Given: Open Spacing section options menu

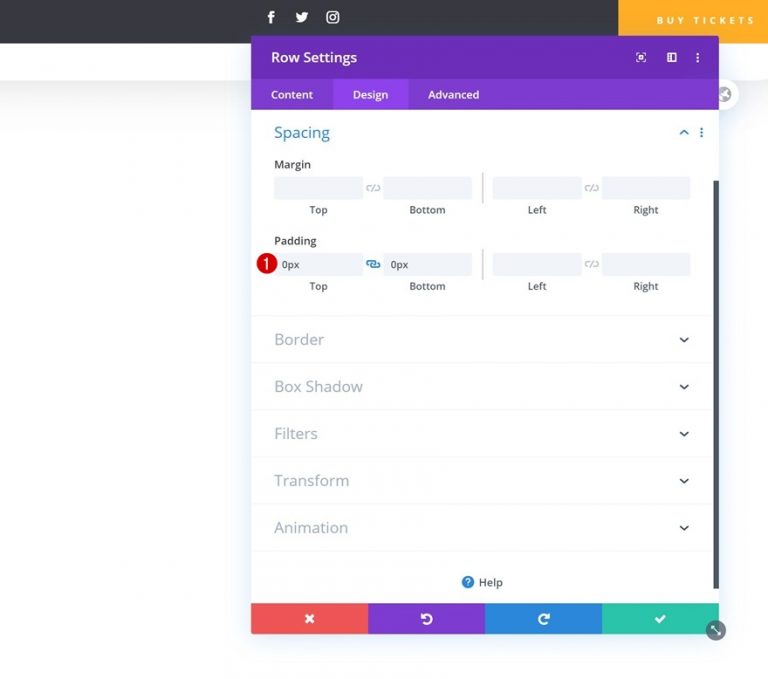Looking at the screenshot, I should pos(701,132).
